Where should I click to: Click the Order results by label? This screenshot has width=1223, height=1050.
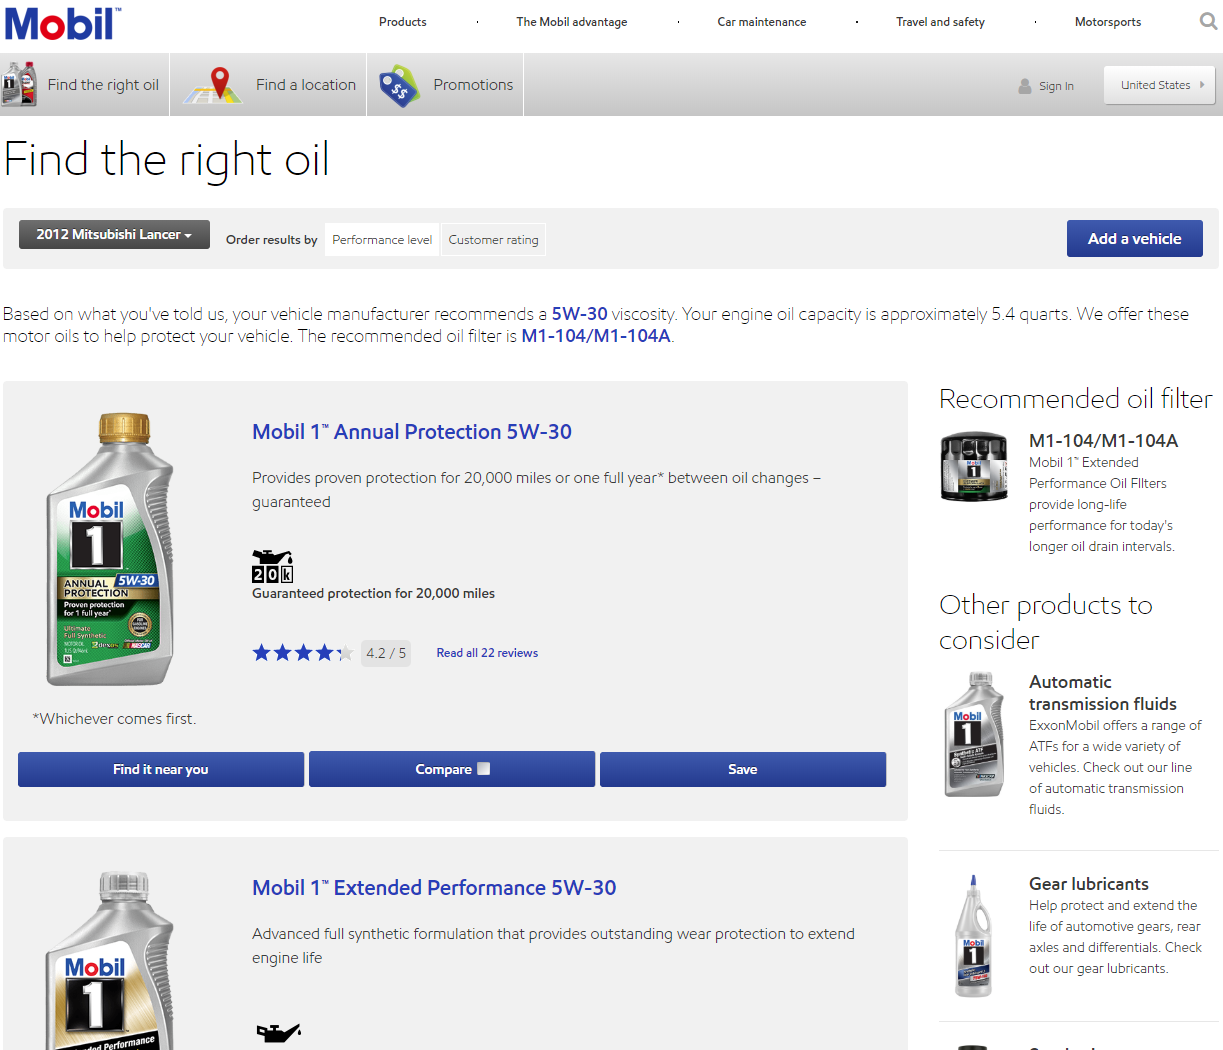click(x=272, y=240)
